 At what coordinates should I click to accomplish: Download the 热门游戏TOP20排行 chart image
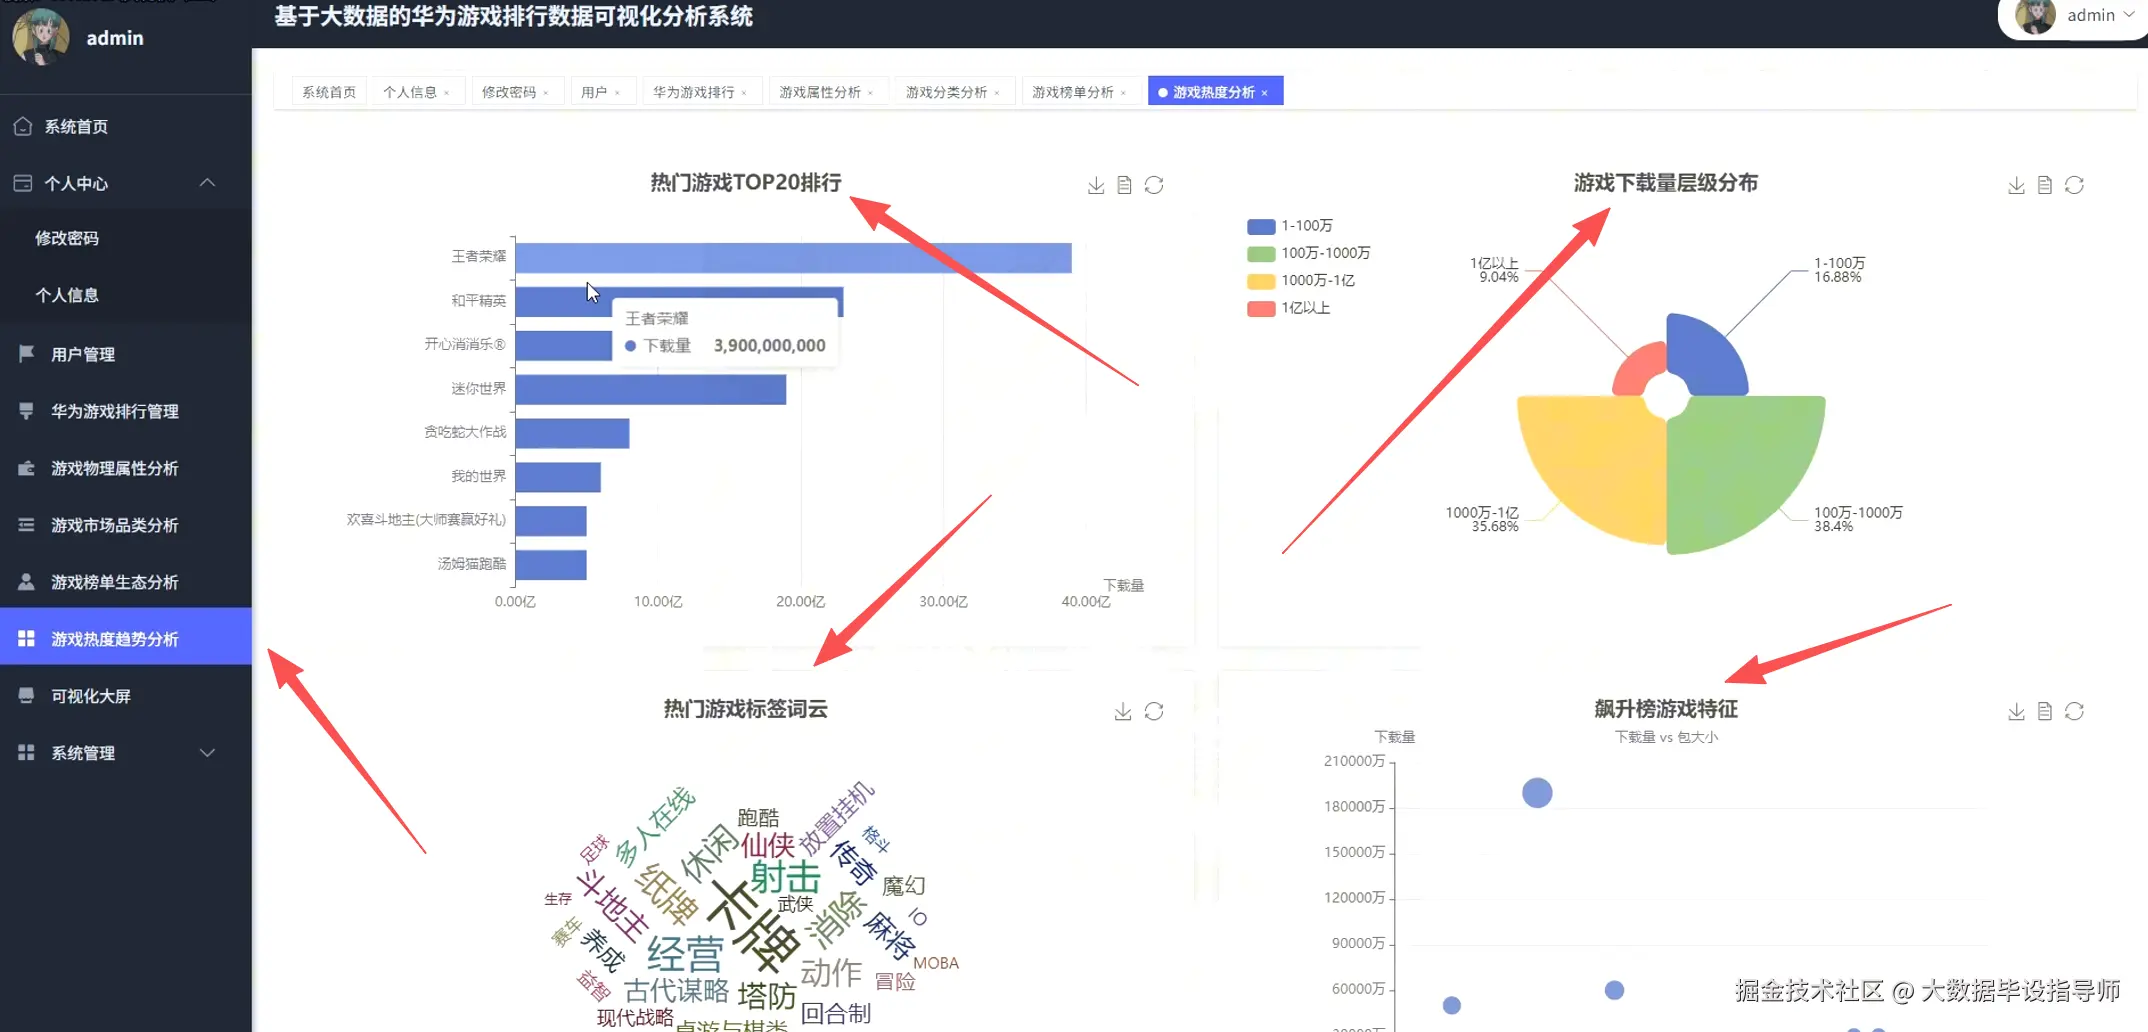[x=1095, y=184]
